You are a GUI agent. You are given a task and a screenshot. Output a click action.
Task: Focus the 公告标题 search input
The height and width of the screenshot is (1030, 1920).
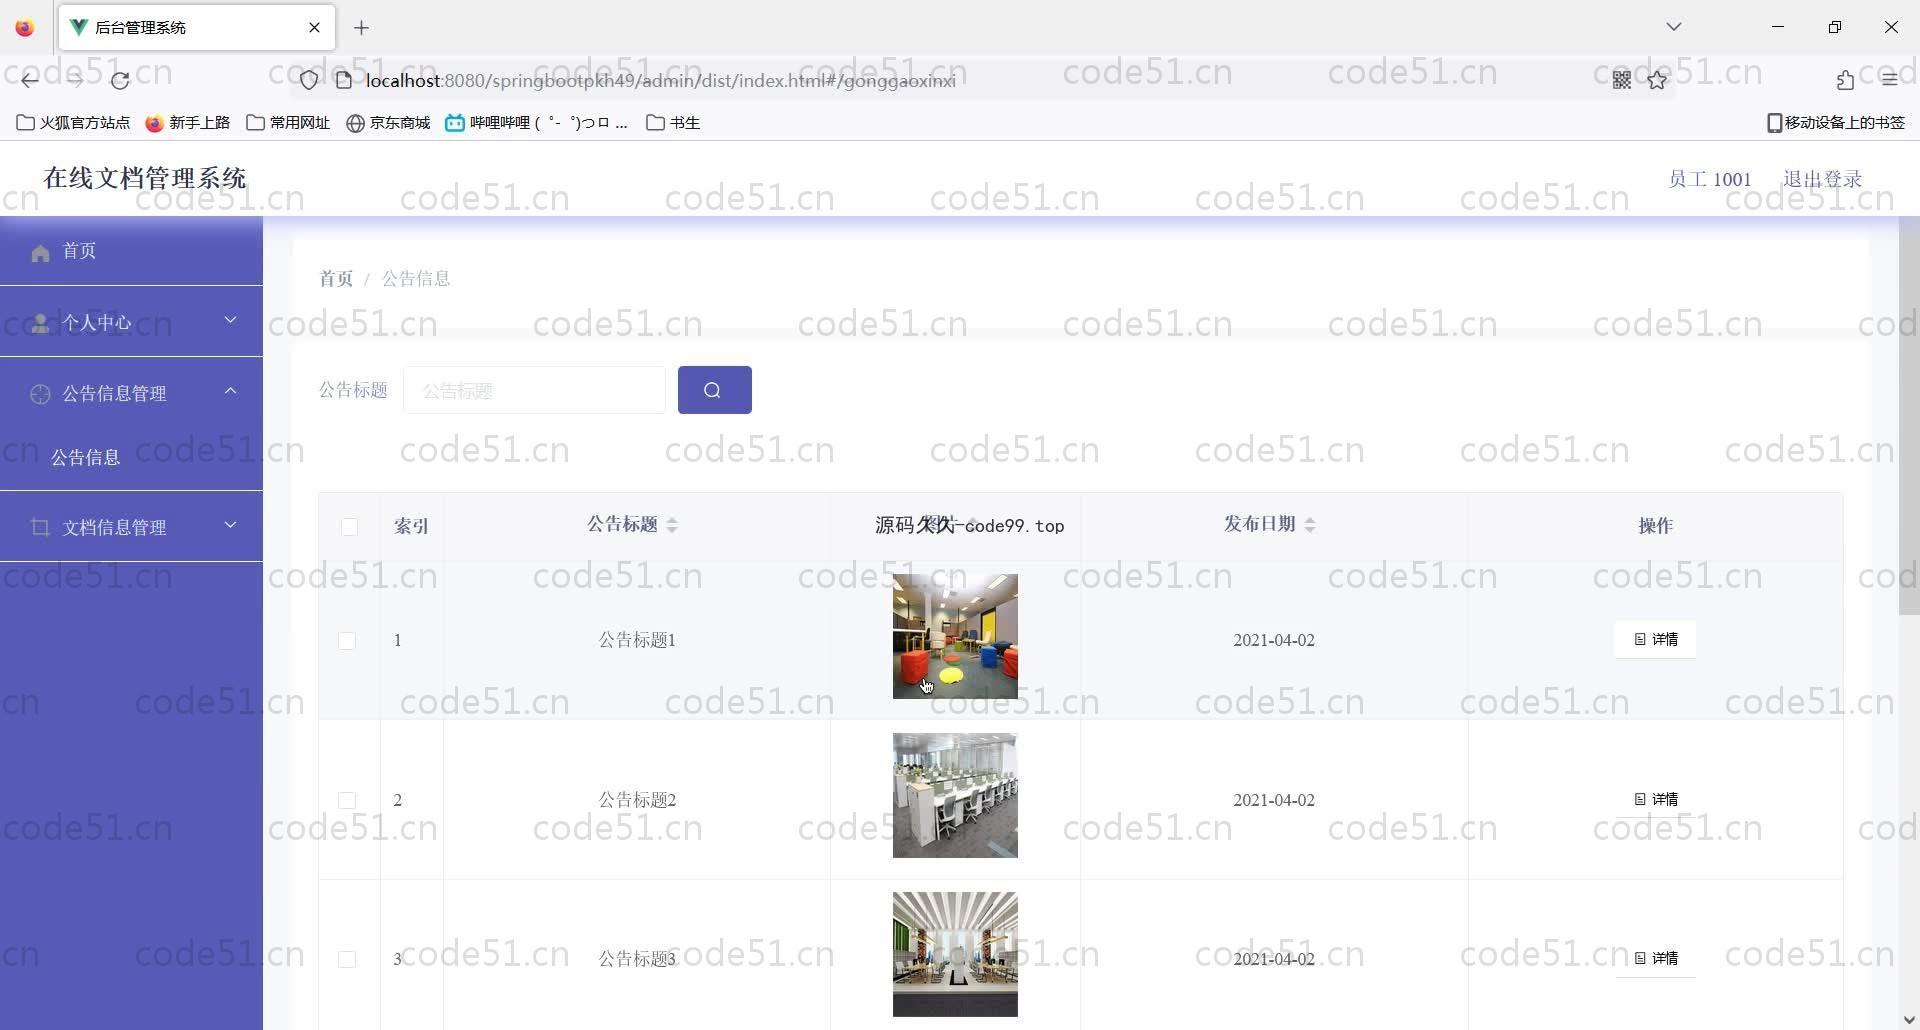(x=534, y=390)
